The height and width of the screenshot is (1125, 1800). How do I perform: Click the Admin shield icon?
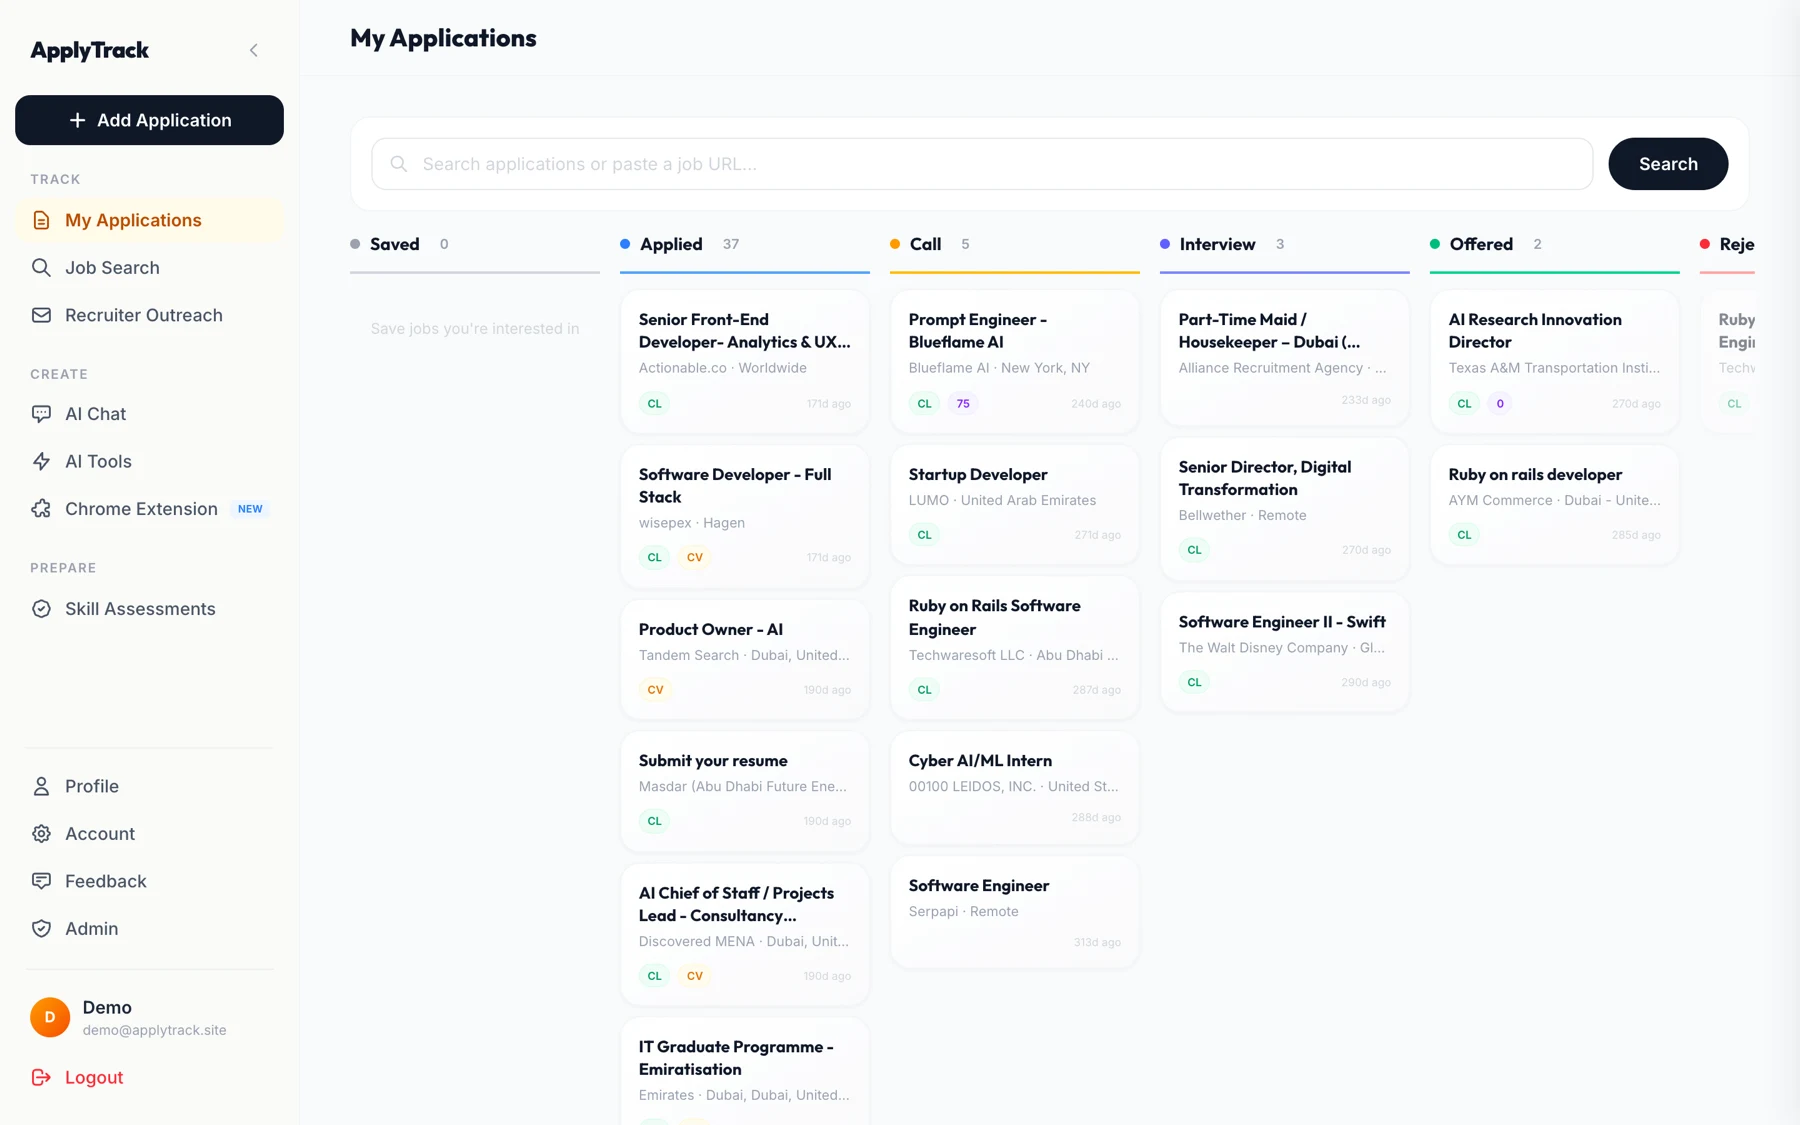41,928
